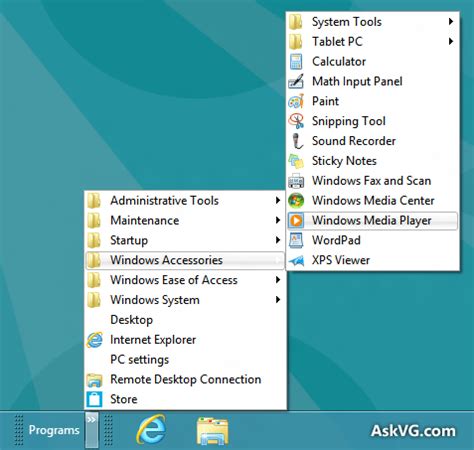Click the Administrative Tools folder icon

(x=94, y=201)
